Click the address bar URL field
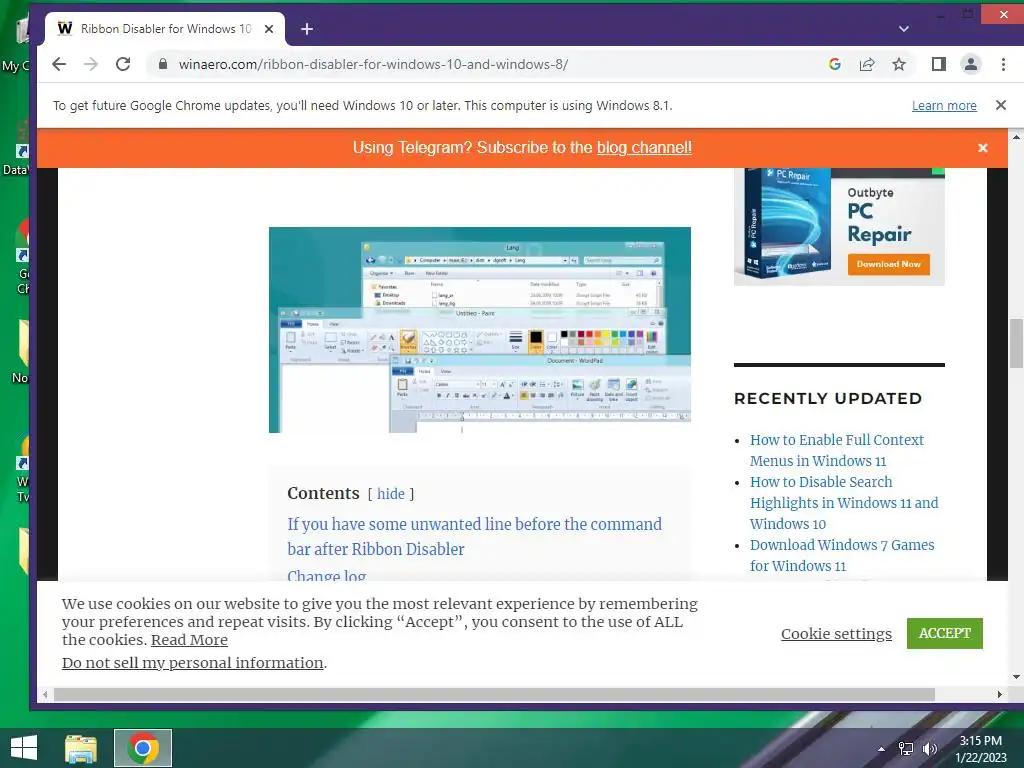The image size is (1024, 768). coord(483,64)
